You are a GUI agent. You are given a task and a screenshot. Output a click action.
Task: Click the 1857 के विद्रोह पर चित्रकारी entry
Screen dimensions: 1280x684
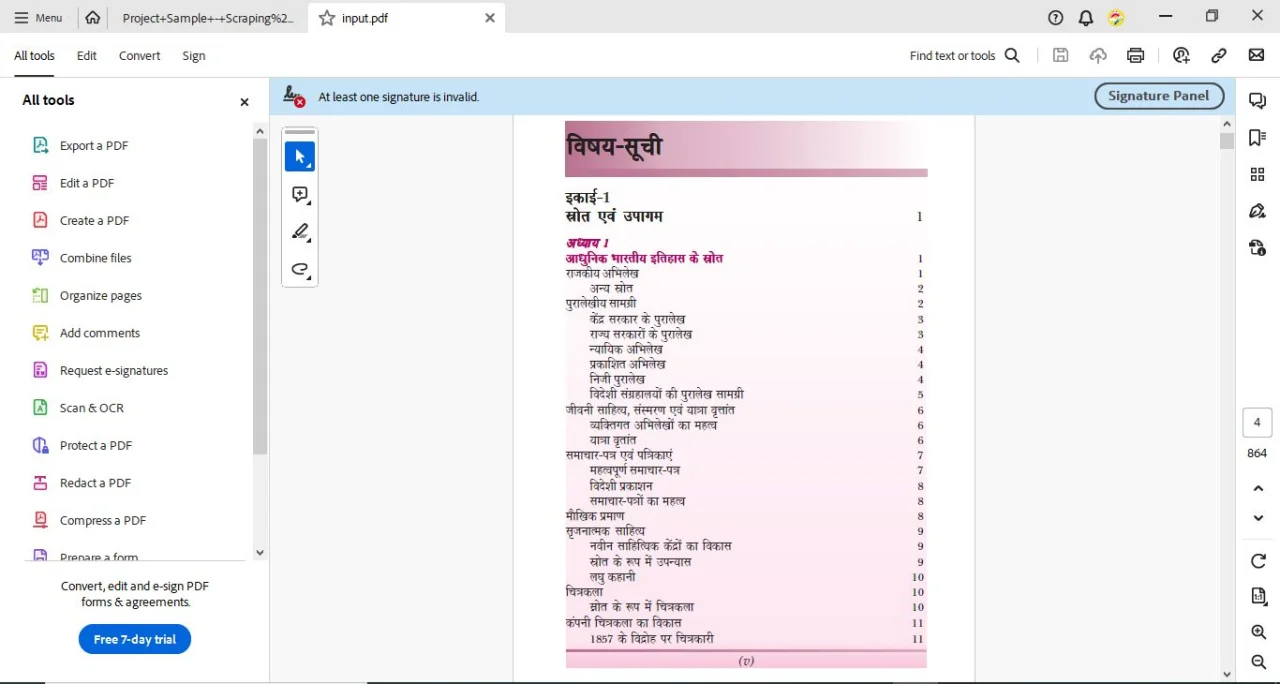[x=652, y=638]
